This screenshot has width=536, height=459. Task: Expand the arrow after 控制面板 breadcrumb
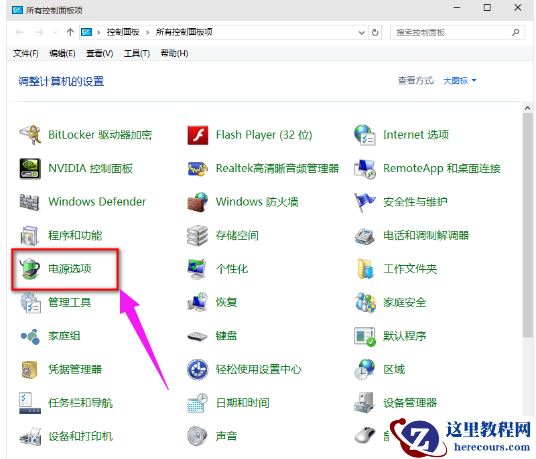(x=148, y=32)
